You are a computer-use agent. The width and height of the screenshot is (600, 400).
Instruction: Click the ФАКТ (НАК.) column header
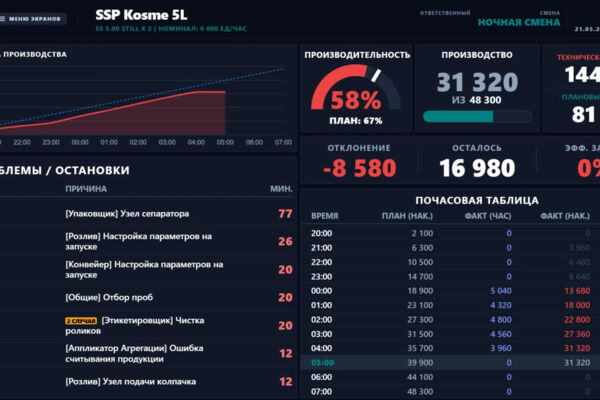[565, 216]
